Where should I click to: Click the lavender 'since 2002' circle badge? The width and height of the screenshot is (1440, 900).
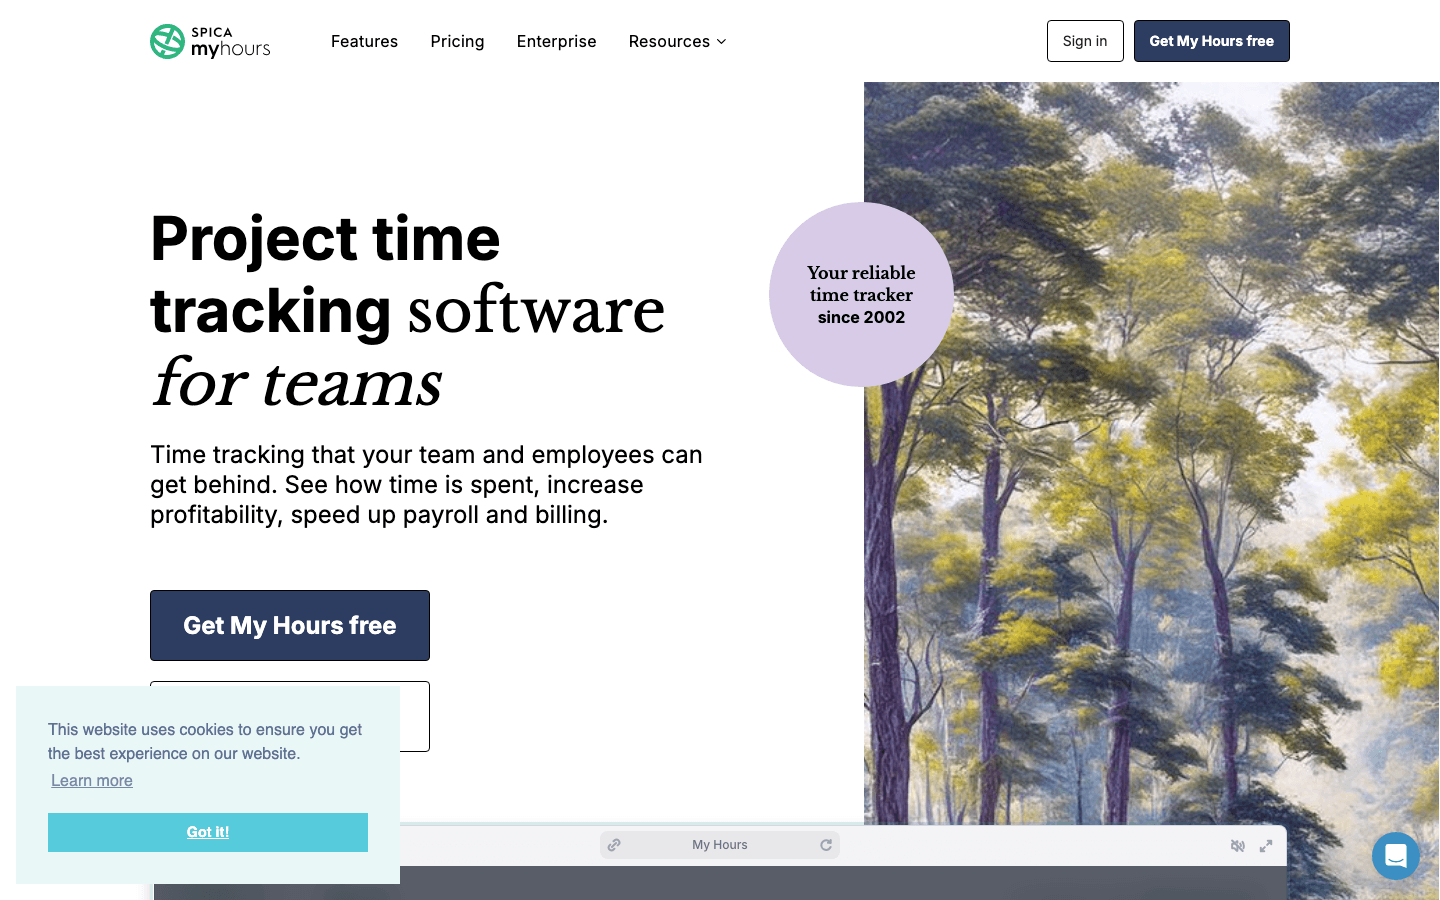tap(861, 294)
